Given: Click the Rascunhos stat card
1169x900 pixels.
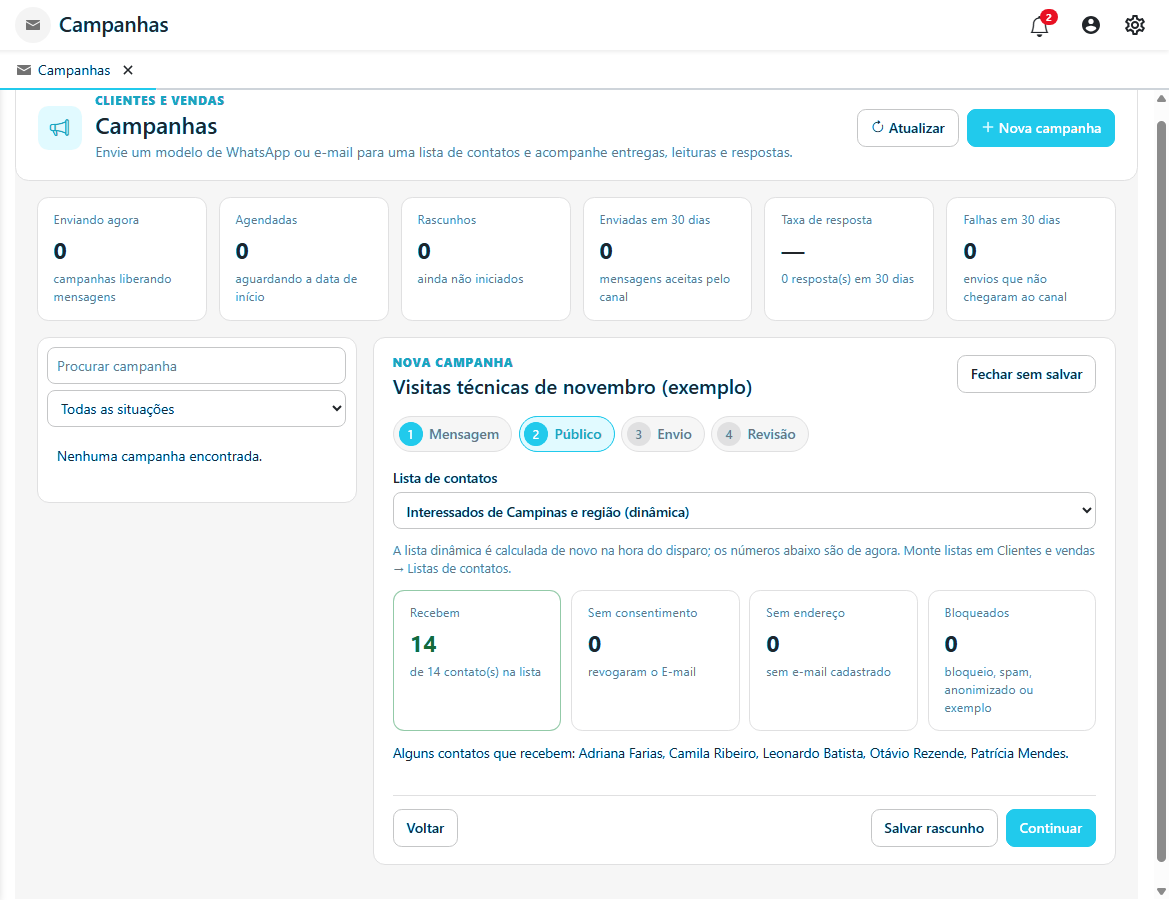Looking at the screenshot, I should point(485,259).
